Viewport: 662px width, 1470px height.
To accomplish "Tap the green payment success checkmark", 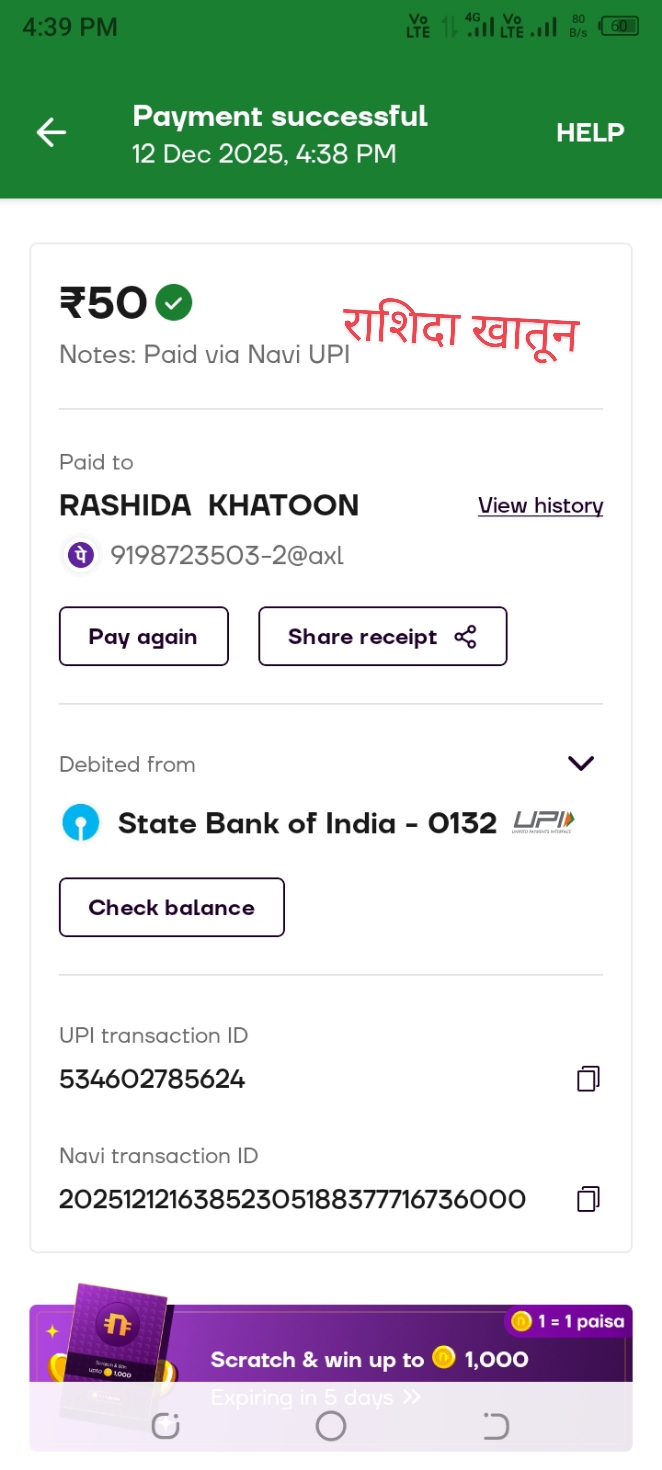I will point(175,302).
